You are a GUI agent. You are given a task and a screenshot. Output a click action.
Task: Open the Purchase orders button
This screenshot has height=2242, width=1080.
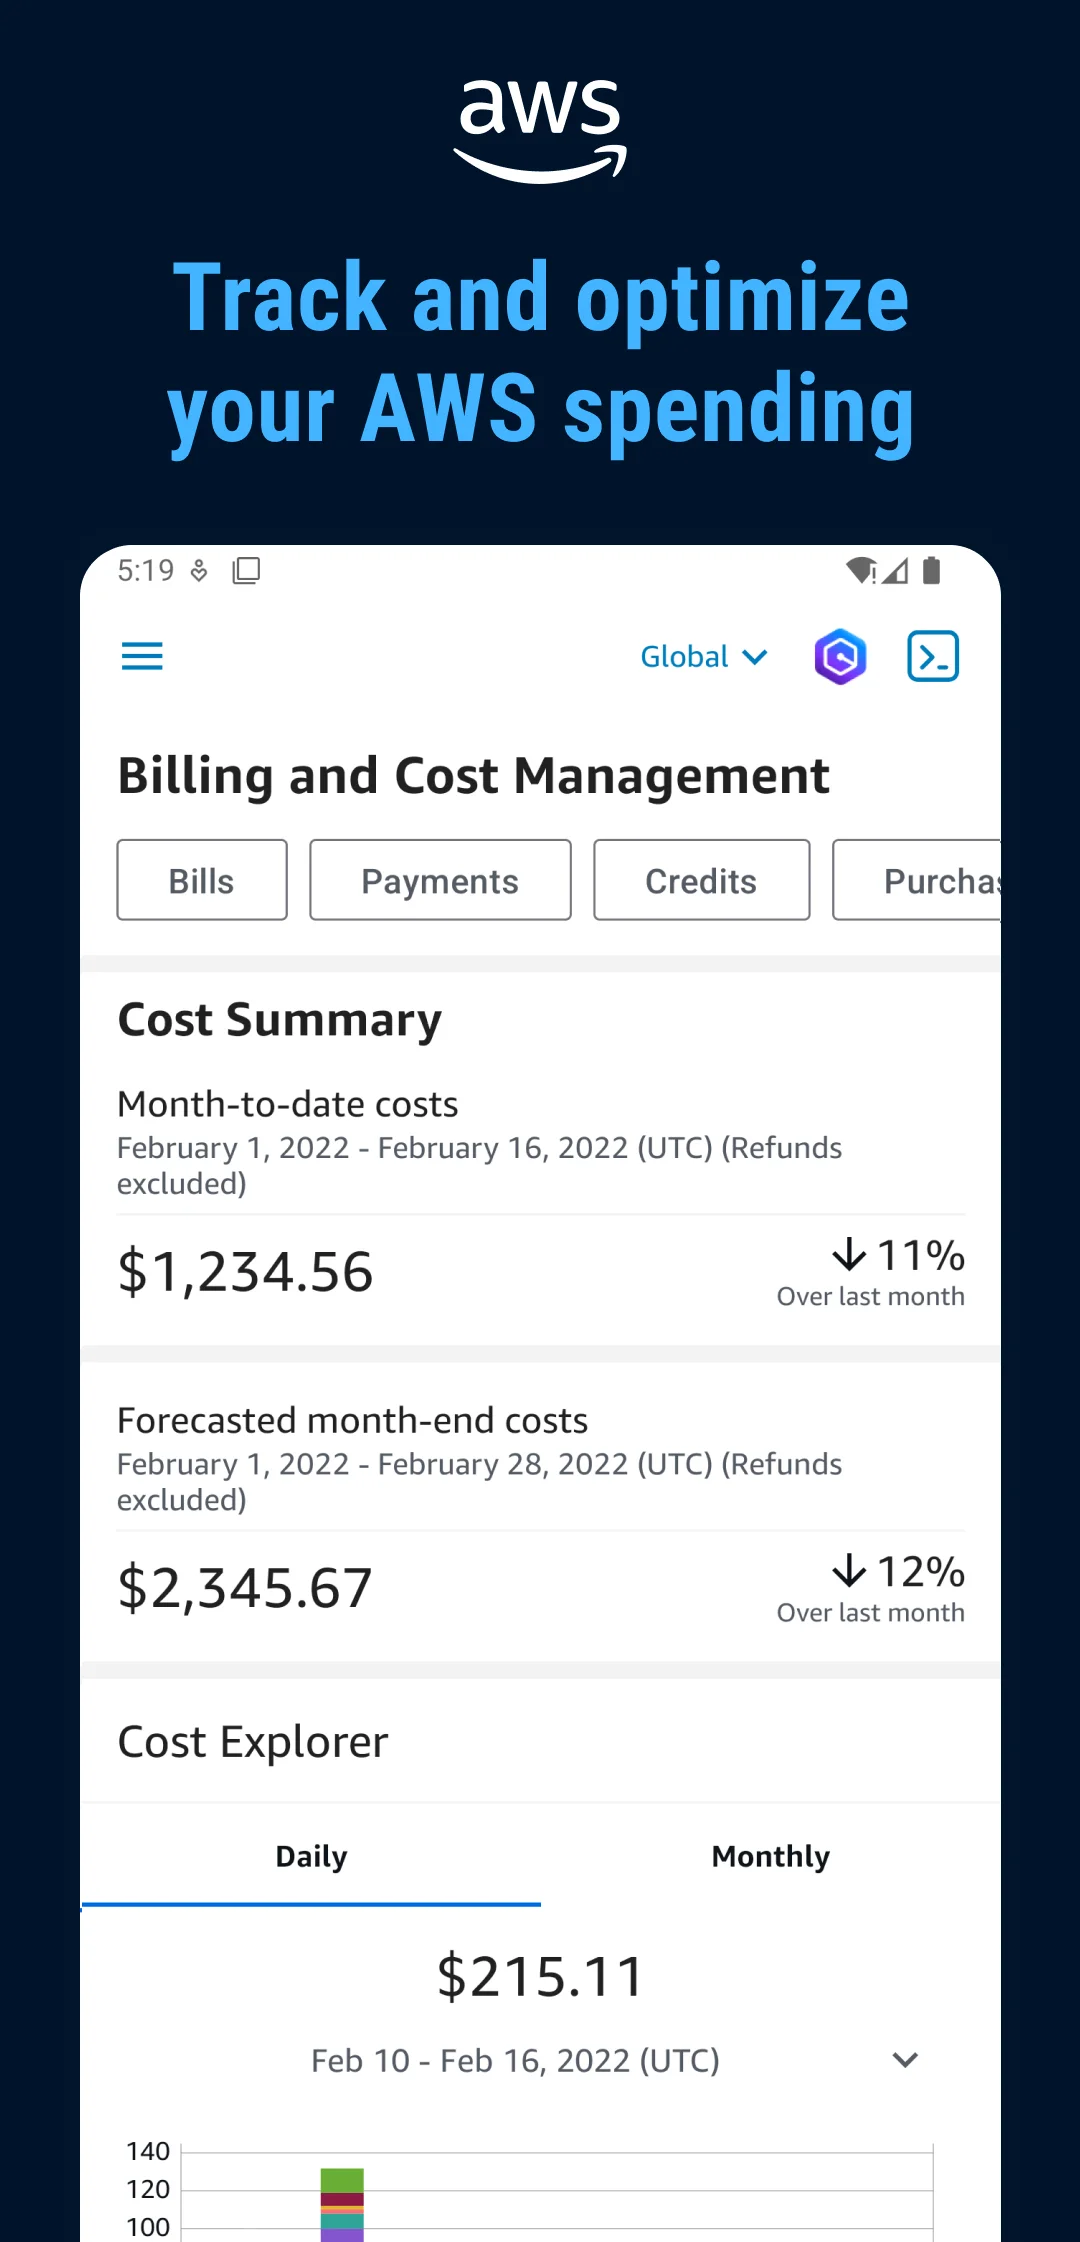[917, 880]
